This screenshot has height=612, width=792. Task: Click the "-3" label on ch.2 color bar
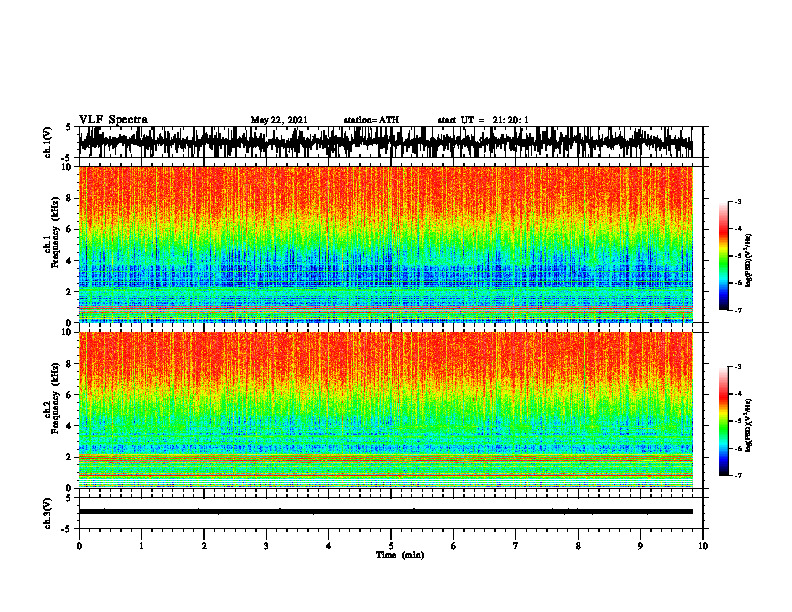738,367
